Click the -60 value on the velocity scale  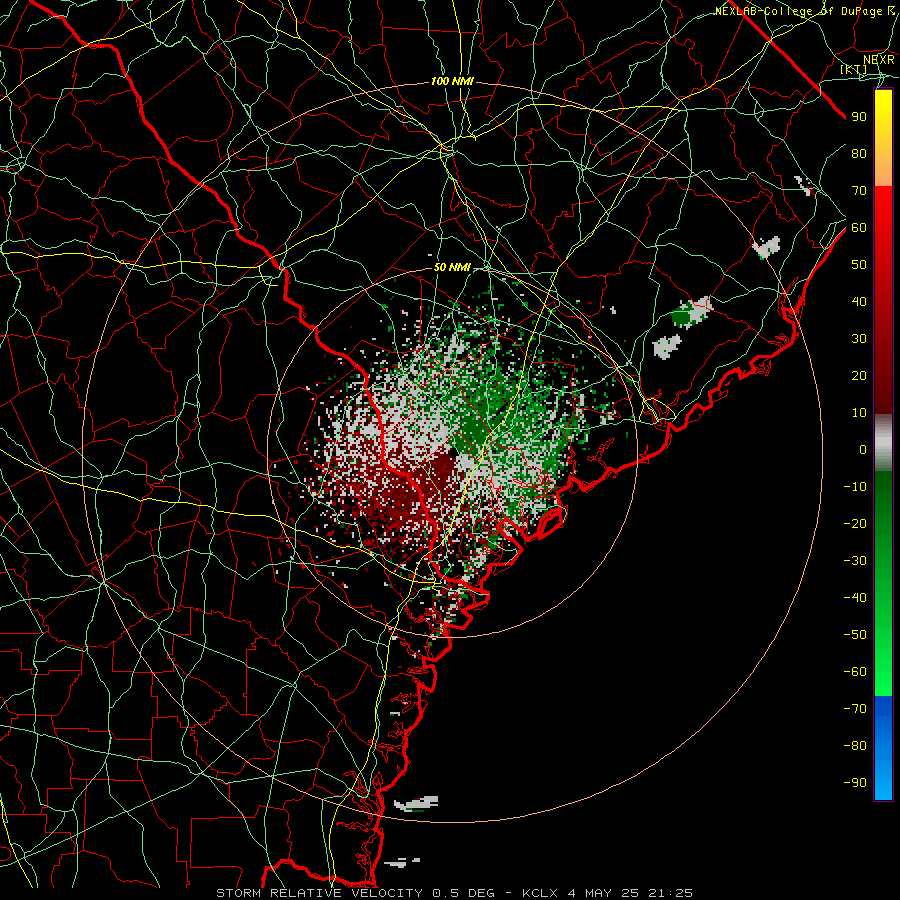(855, 672)
